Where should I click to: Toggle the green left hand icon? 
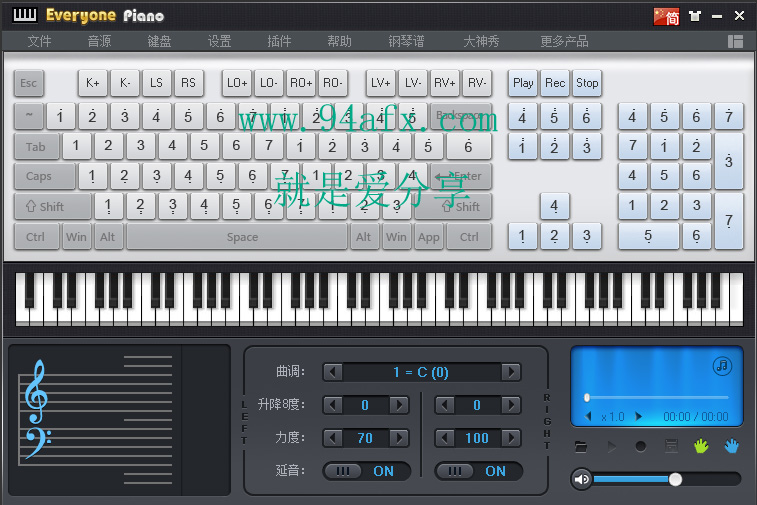click(701, 446)
